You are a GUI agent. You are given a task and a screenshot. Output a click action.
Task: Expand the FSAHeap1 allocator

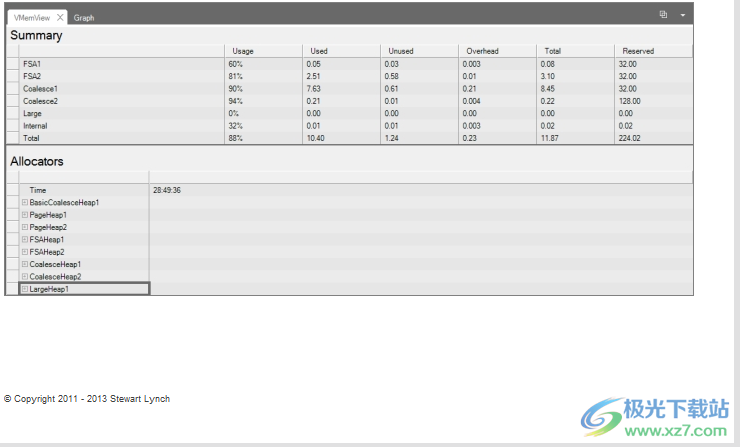[25, 240]
